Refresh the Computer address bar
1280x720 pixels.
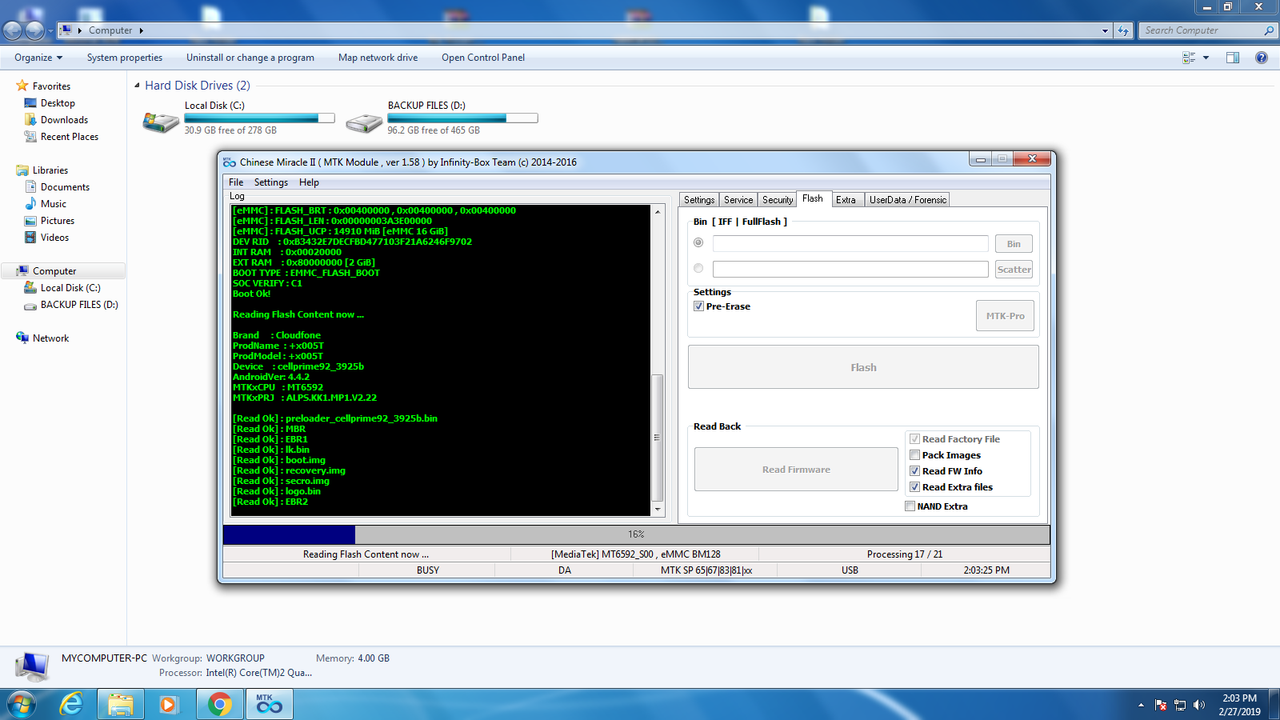point(1125,30)
